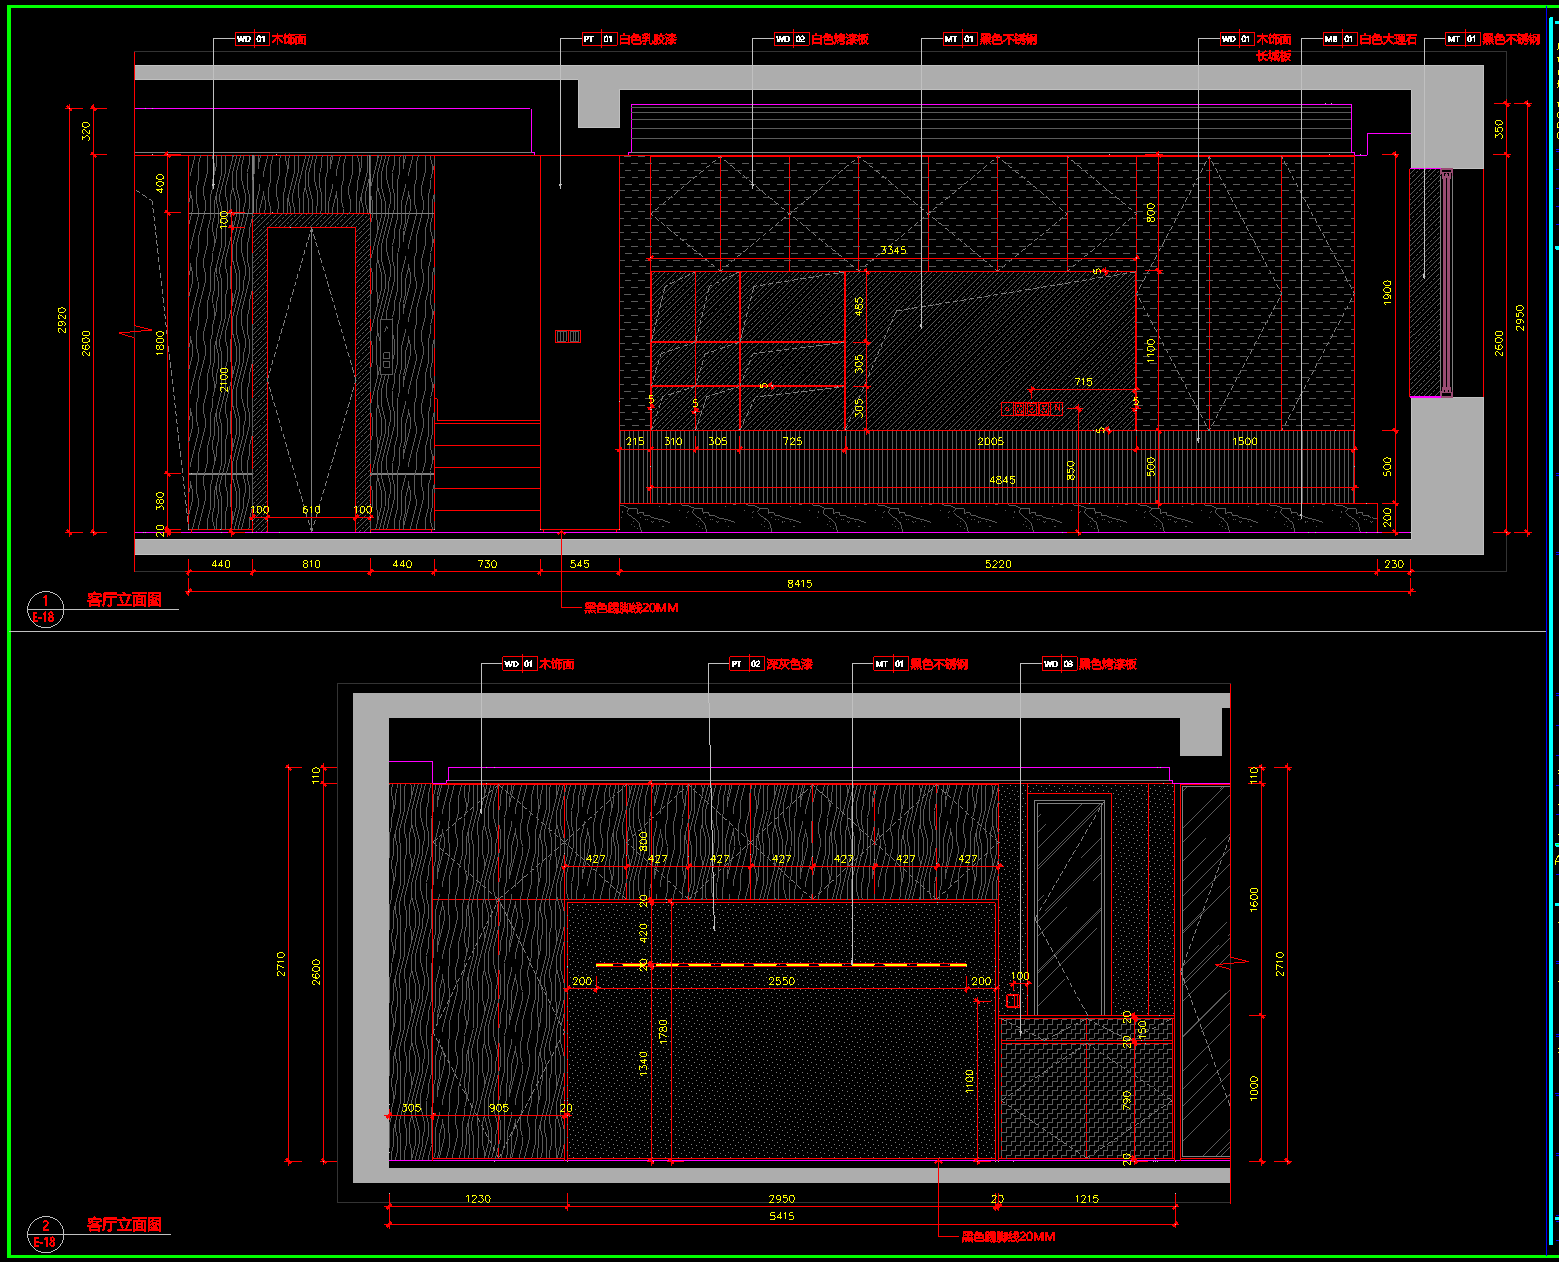Click the red socket outlets on TV wall
Screen dimensions: 1559x1262
1033,408
